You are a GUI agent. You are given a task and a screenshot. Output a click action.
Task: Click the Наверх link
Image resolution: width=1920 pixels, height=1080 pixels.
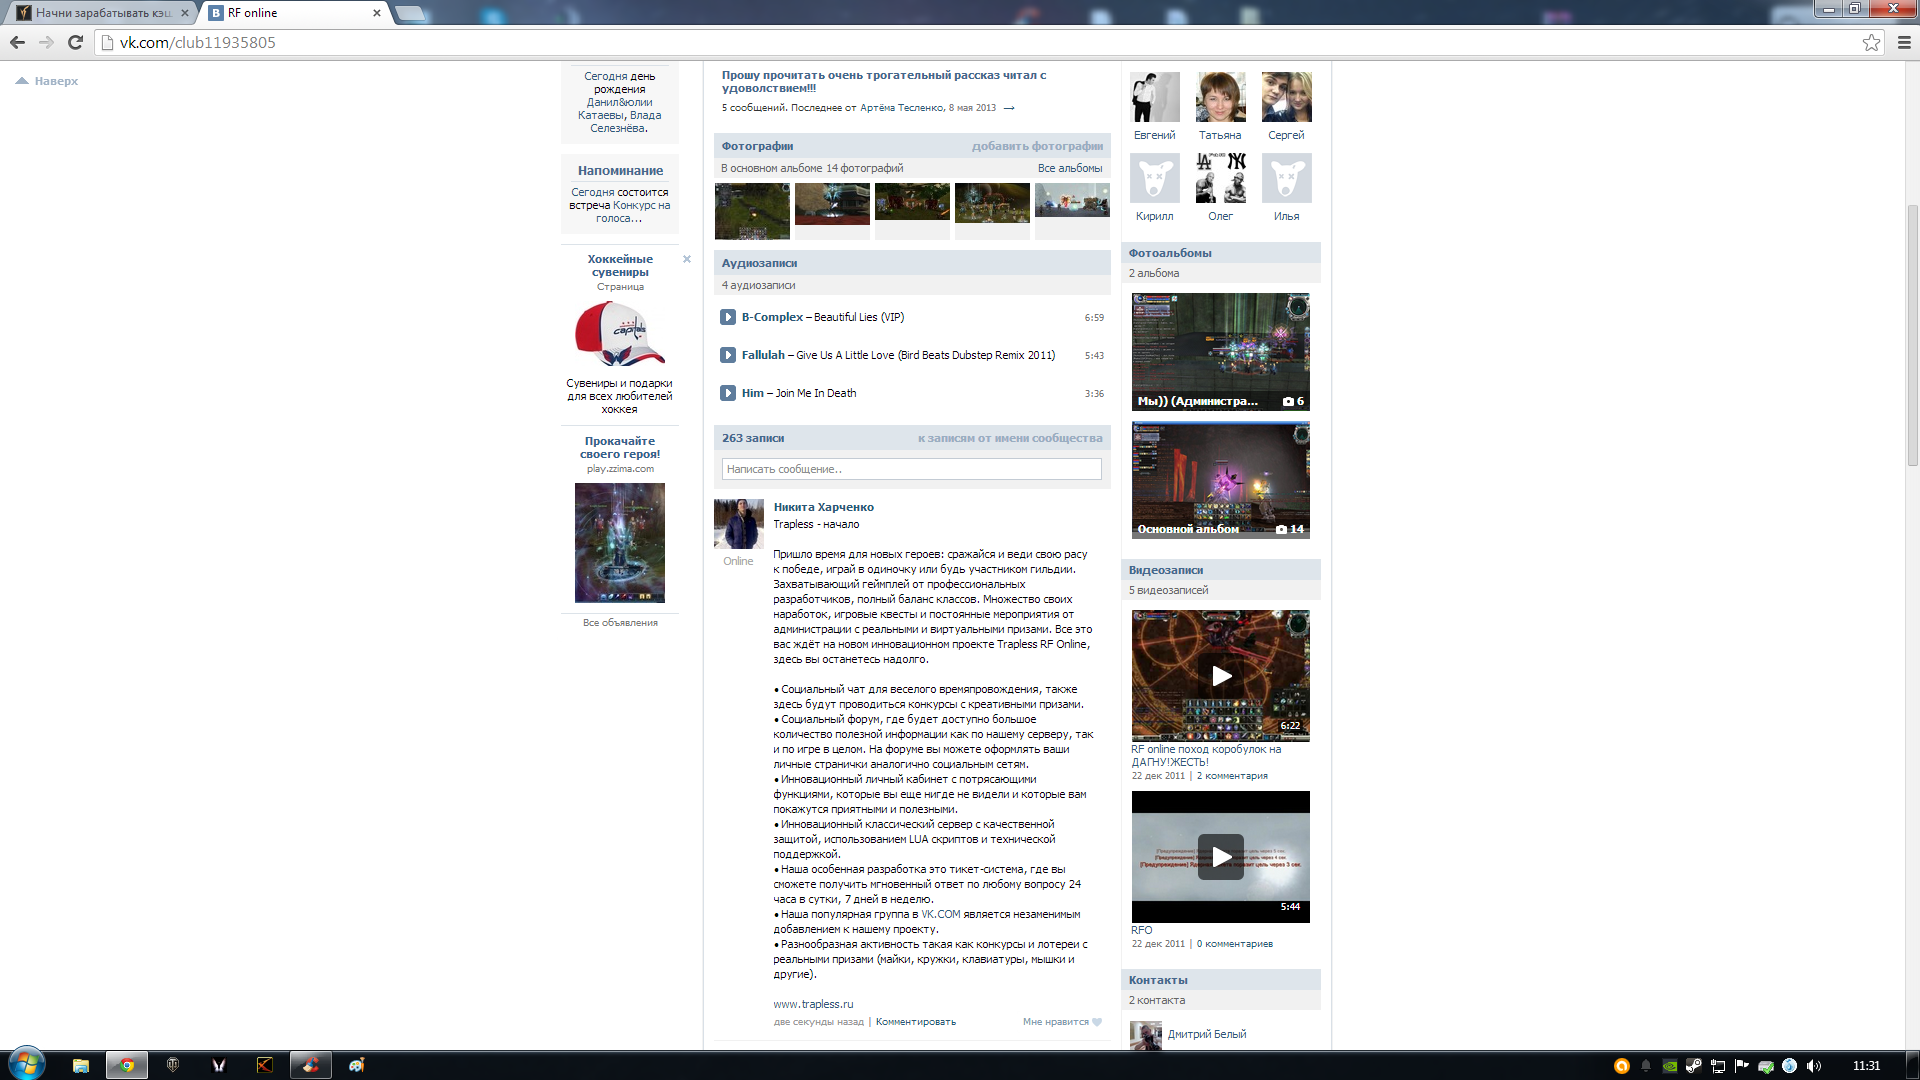(47, 81)
